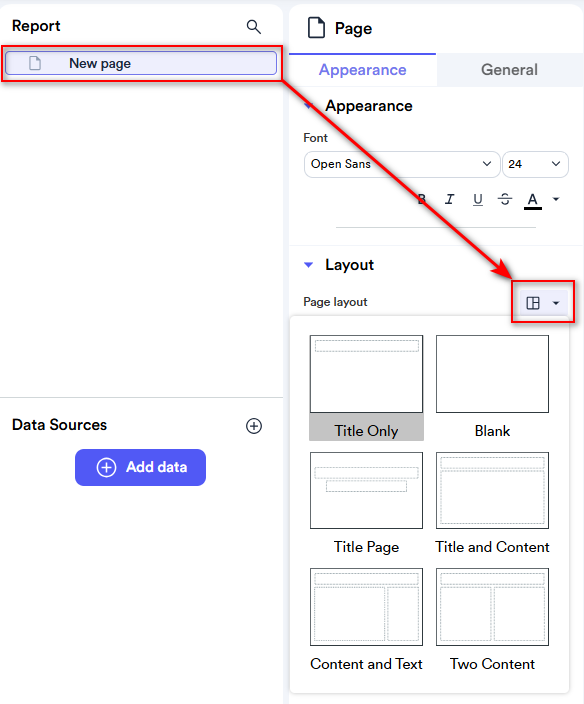Open the font color dropdown arrow
The width and height of the screenshot is (584, 704).
(x=556, y=199)
